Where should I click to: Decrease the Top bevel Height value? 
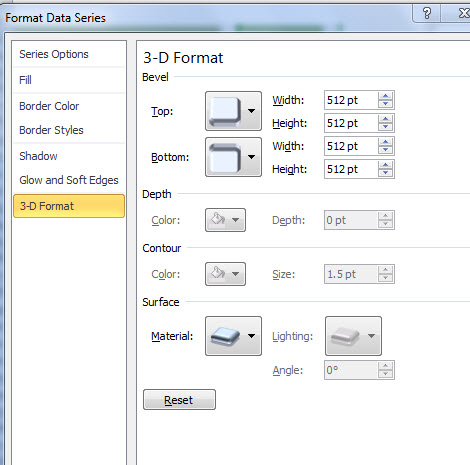[x=386, y=127]
